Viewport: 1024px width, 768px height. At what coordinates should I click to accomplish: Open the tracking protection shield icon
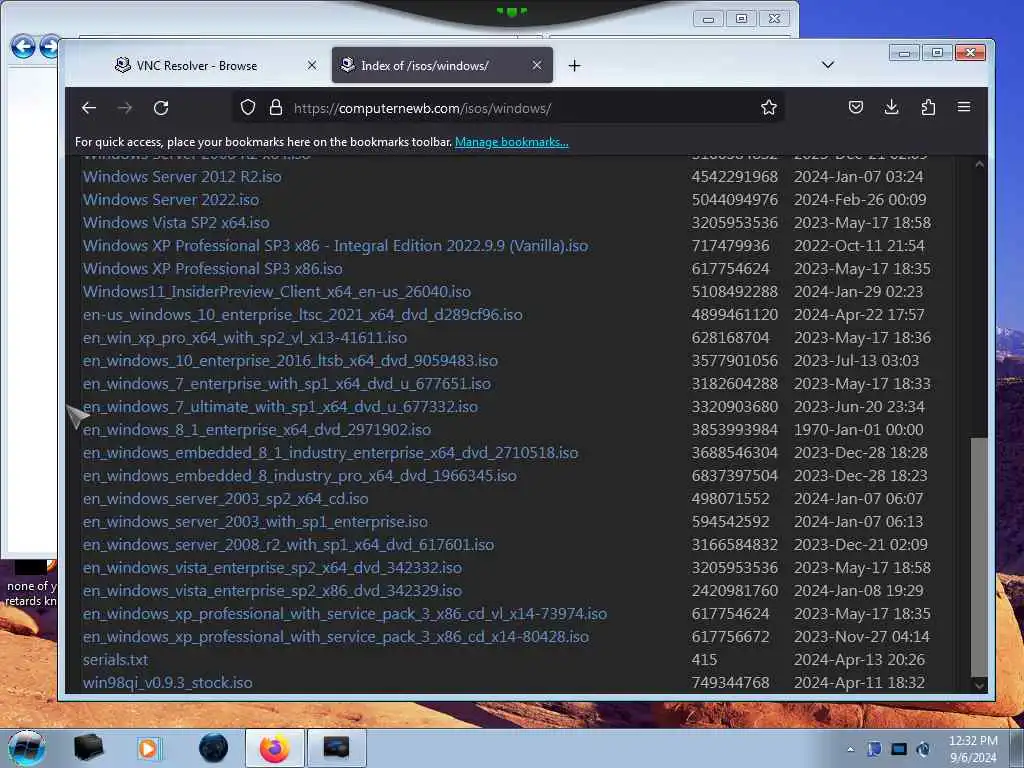[x=248, y=108]
